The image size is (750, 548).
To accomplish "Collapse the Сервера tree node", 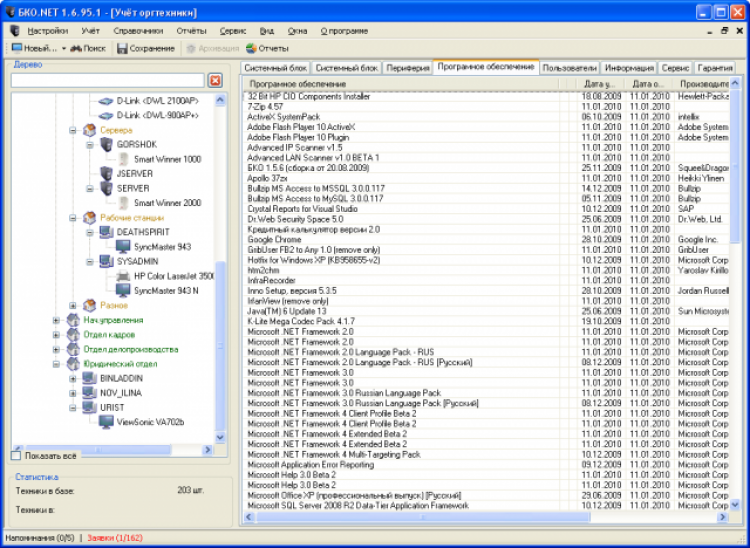I will (x=73, y=130).
